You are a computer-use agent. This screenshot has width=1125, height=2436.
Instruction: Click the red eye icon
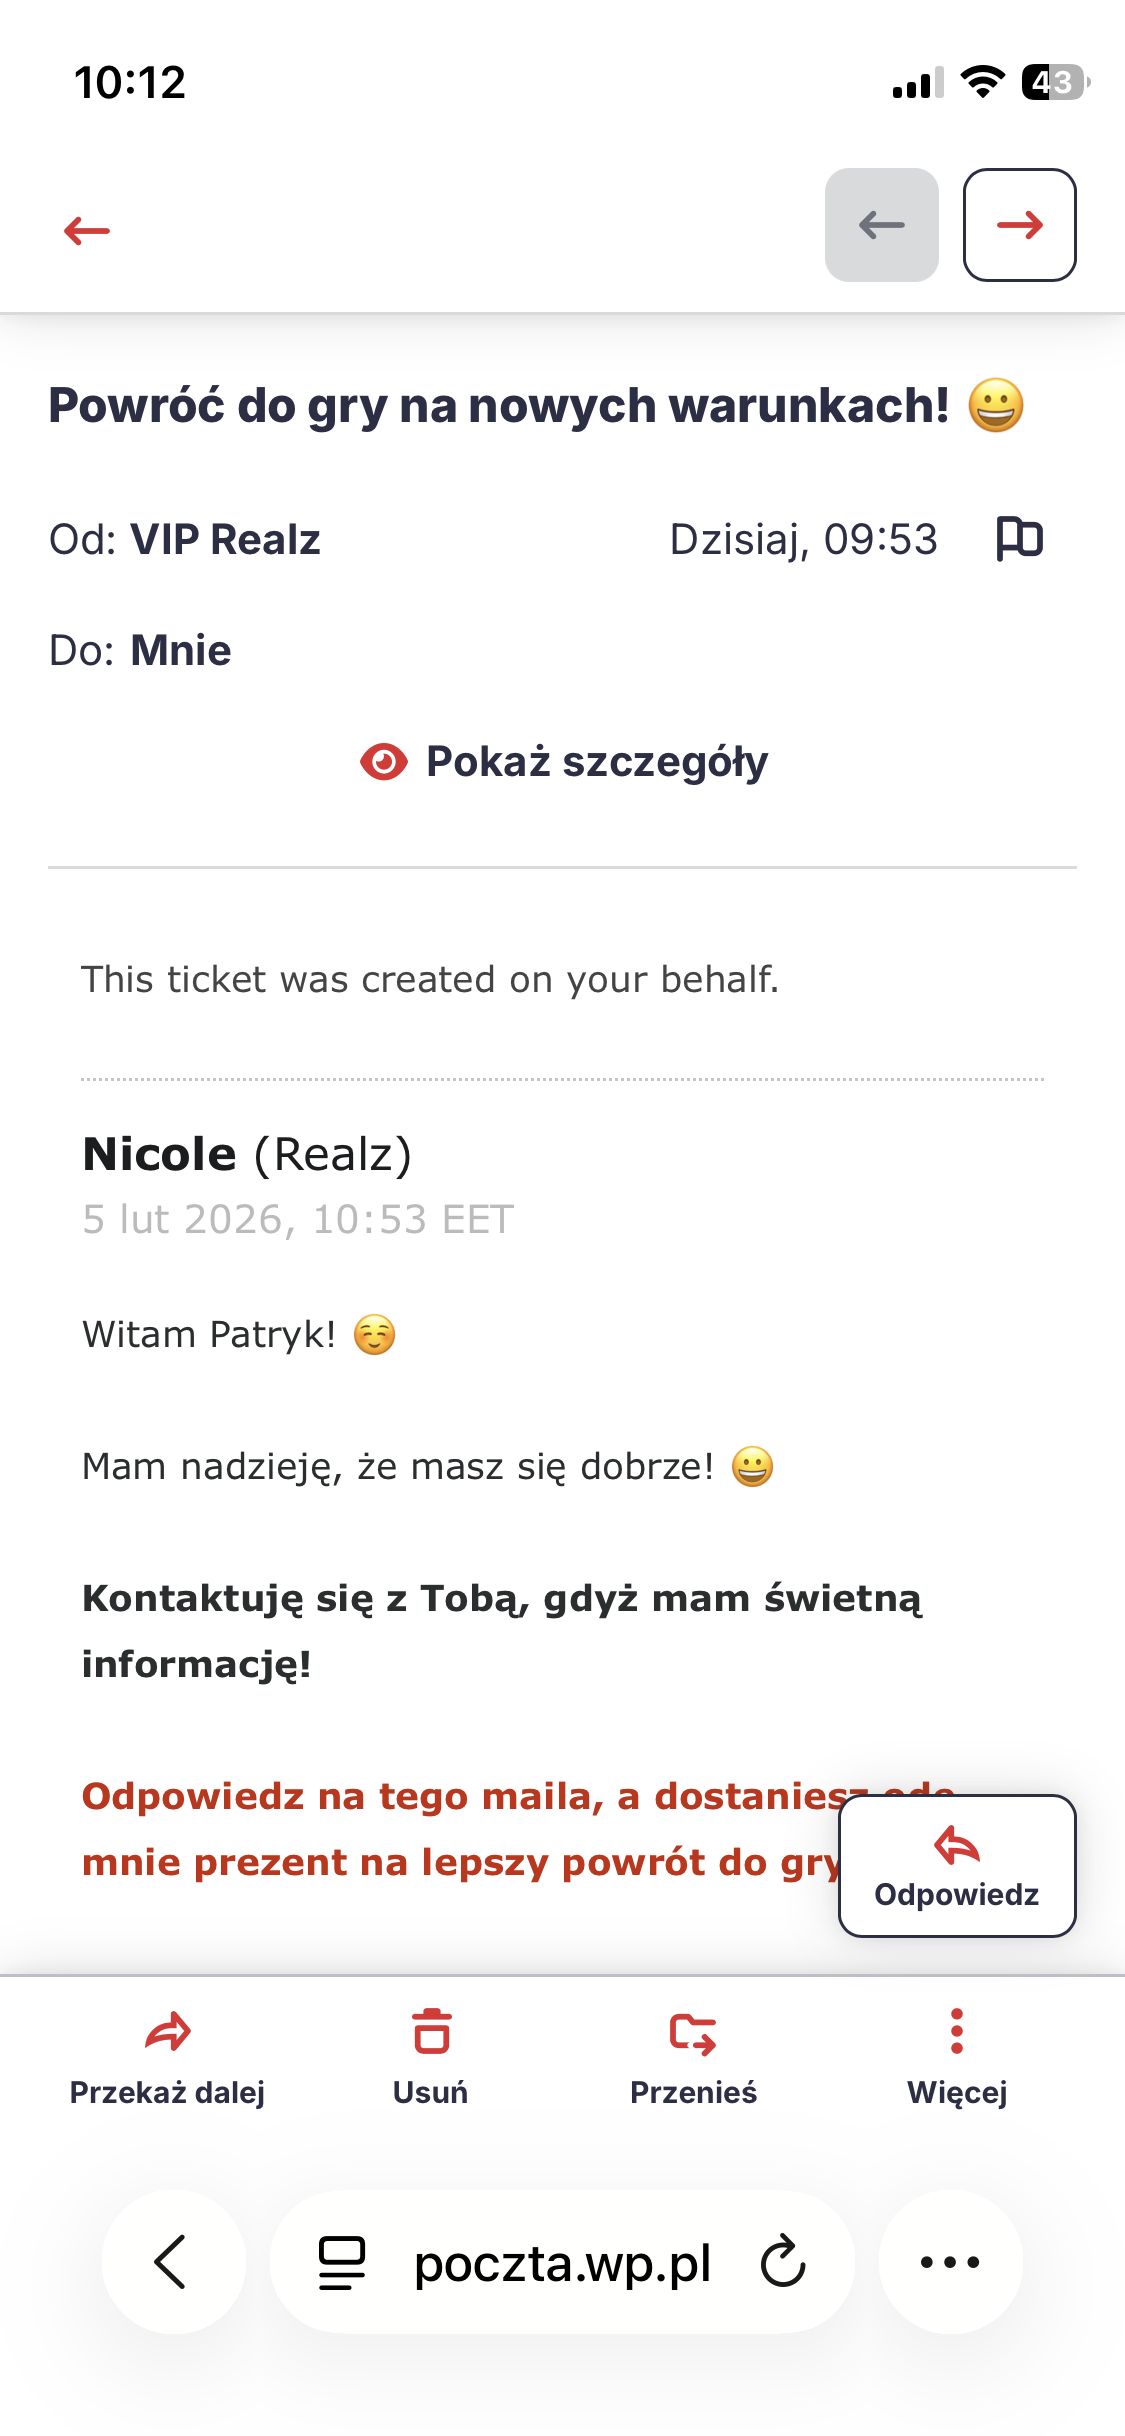383,762
